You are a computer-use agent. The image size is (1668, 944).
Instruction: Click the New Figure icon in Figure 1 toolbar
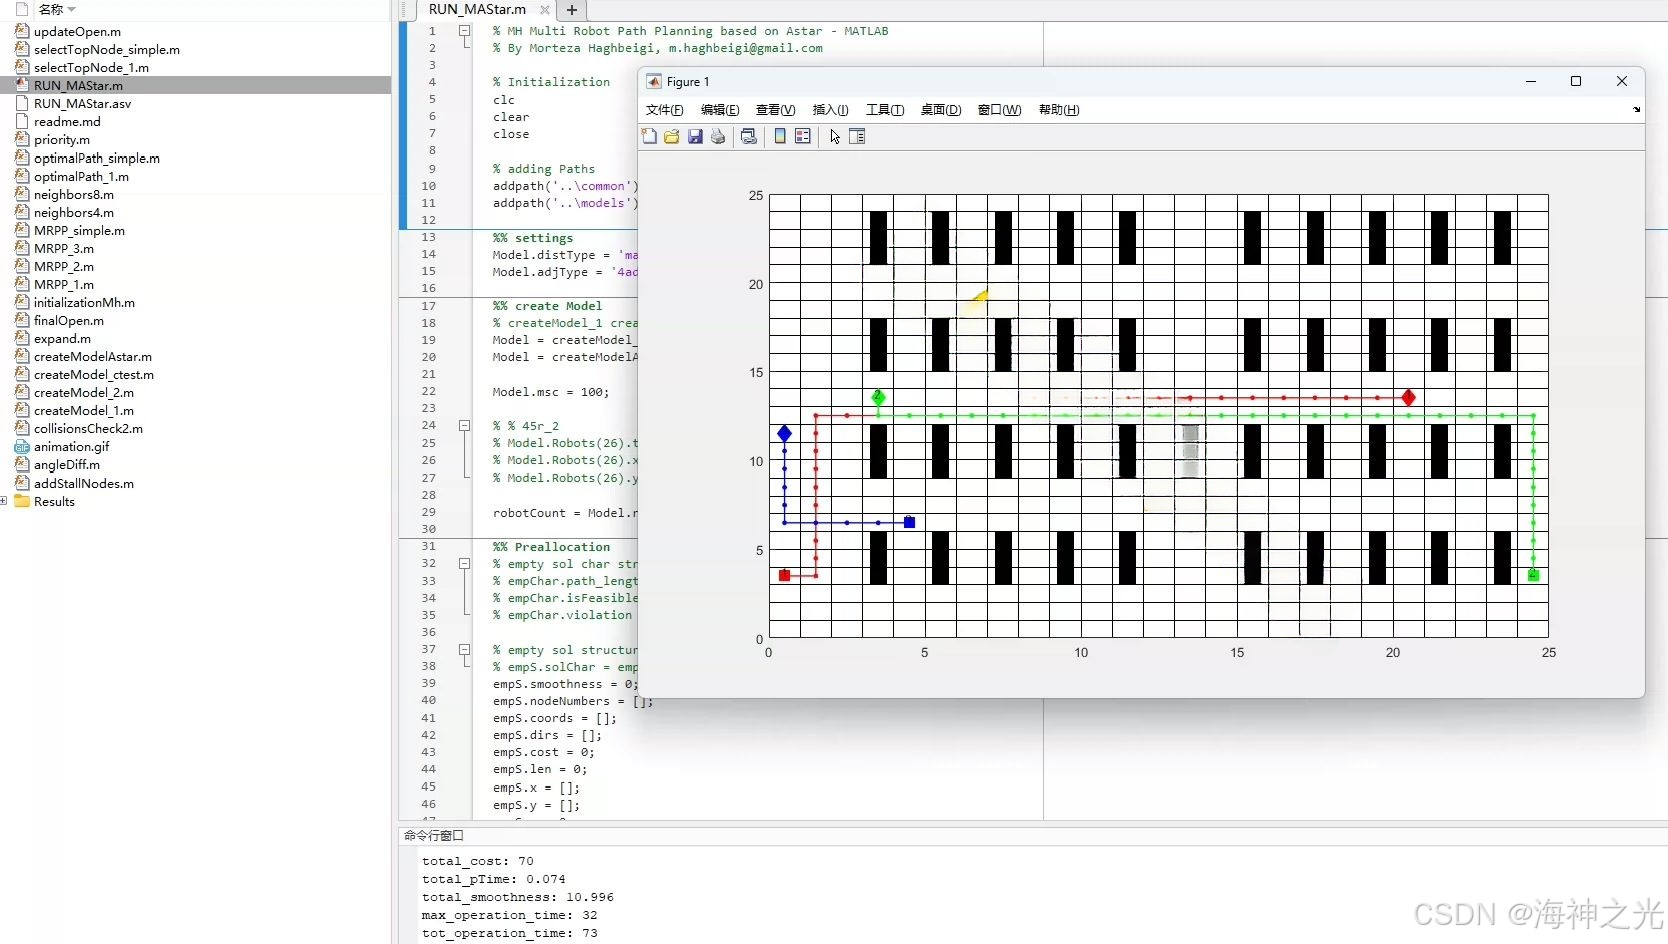coord(649,136)
